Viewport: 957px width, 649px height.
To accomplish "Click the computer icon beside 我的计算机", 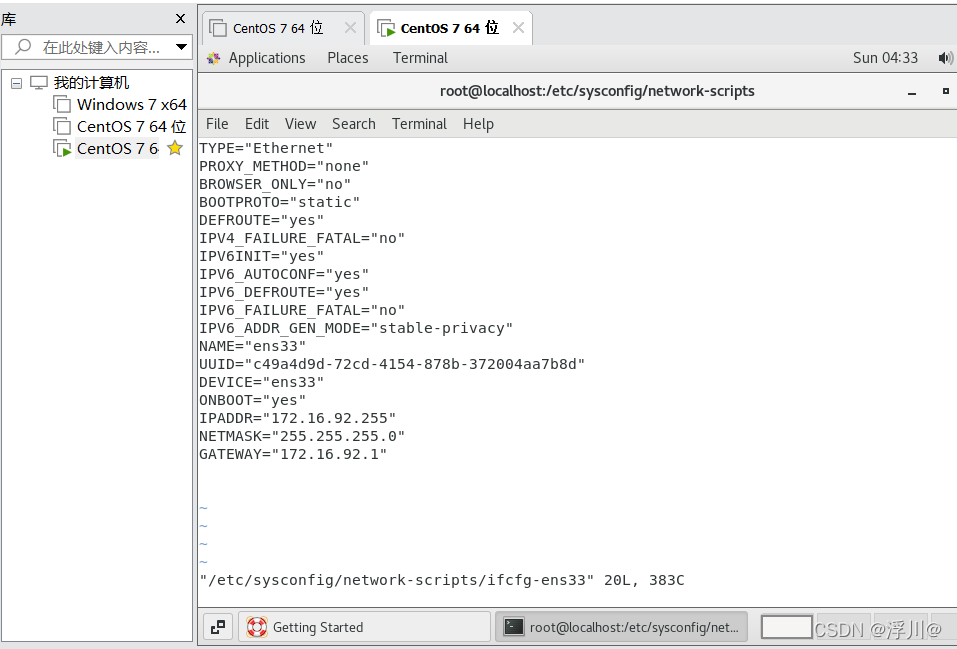I will tap(38, 82).
